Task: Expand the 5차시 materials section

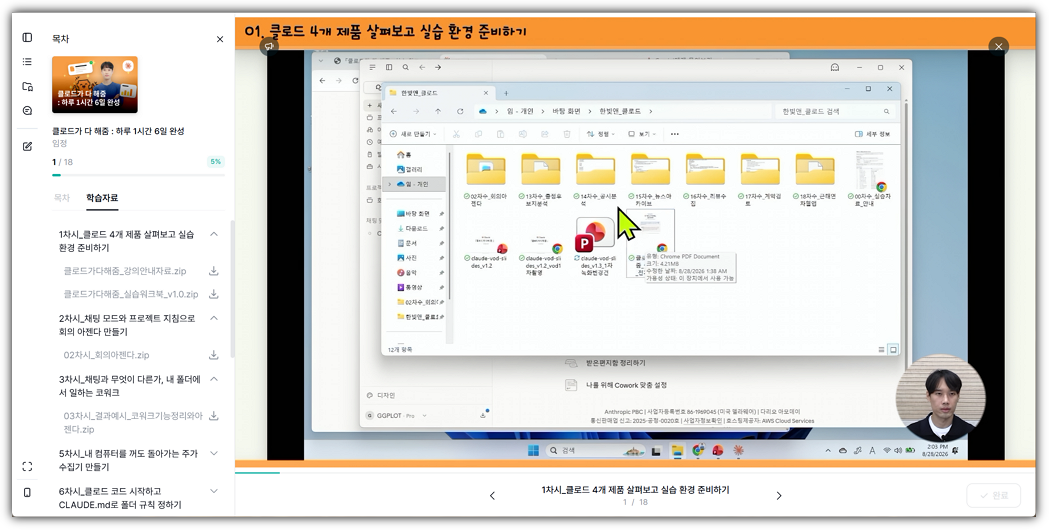Action: coord(214,453)
